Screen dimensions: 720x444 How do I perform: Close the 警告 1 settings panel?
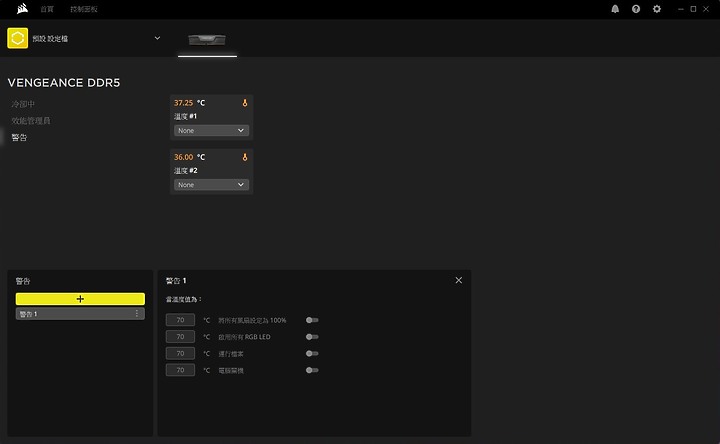coord(459,280)
